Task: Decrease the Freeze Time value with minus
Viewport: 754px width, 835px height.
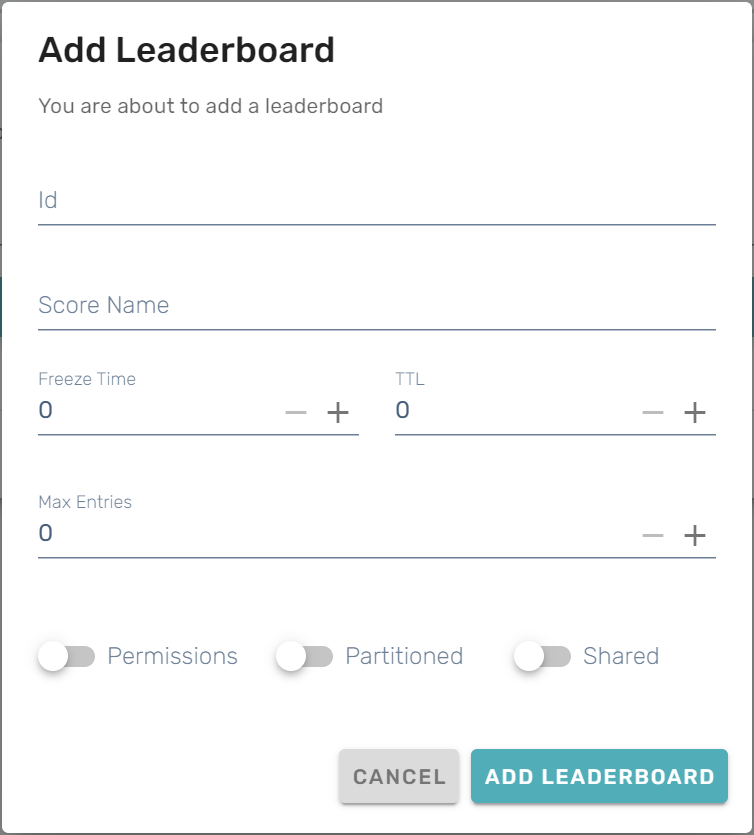Action: click(x=296, y=412)
